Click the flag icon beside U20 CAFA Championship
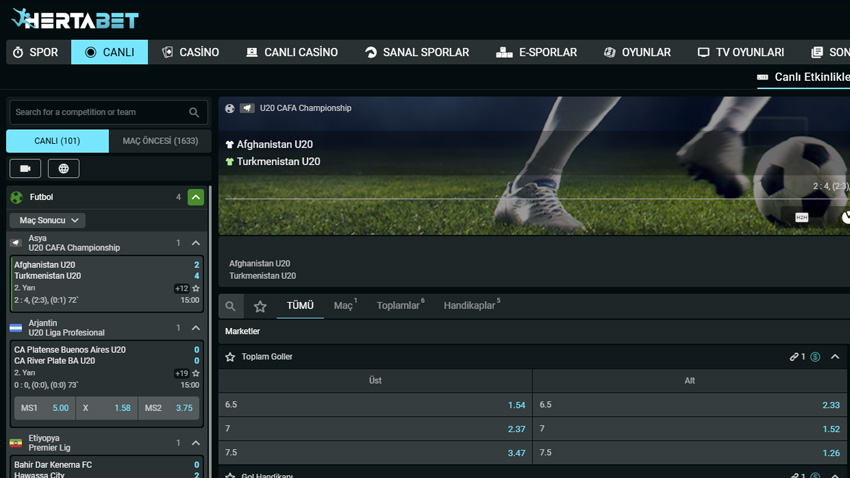The width and height of the screenshot is (850, 478). click(x=247, y=108)
